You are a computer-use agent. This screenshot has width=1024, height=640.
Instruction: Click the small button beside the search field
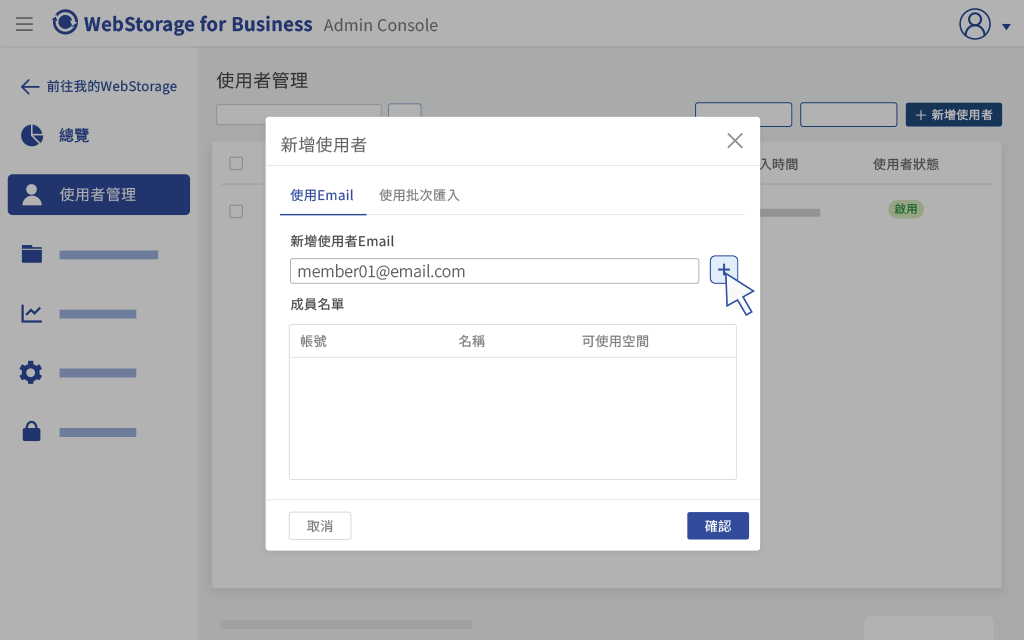[405, 110]
